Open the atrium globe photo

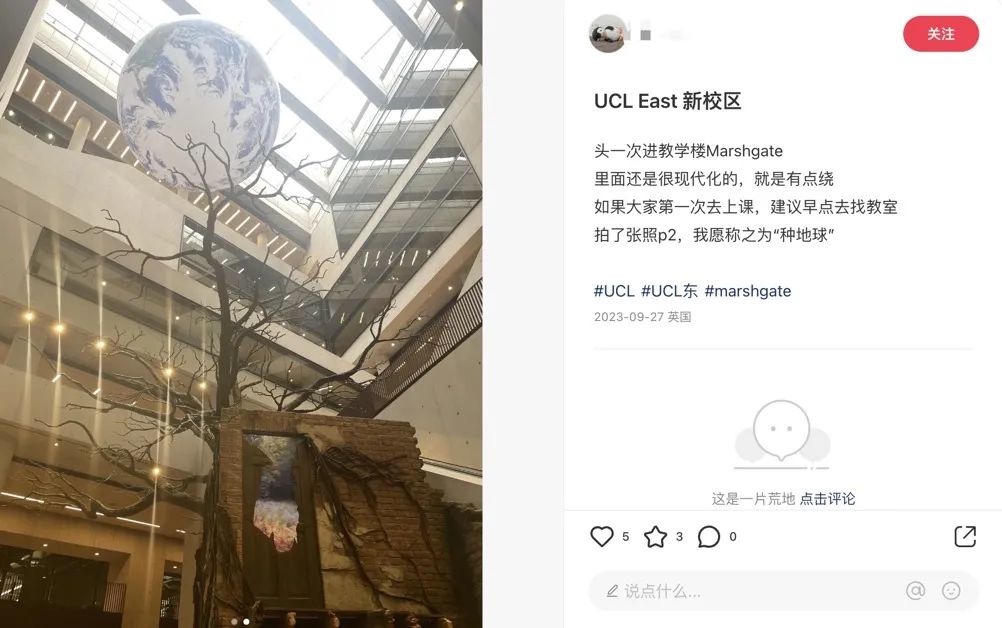(241, 314)
